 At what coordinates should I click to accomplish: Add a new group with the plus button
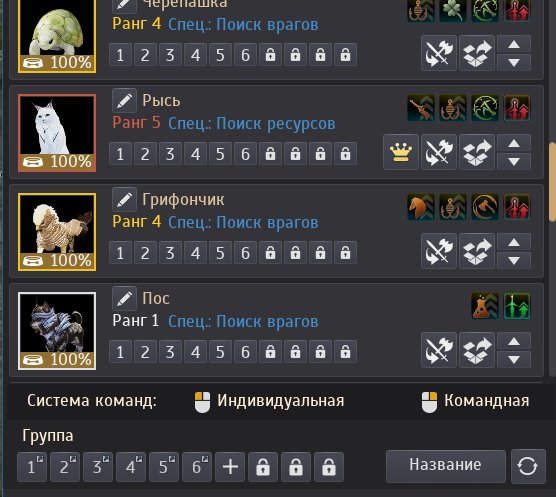pos(230,467)
